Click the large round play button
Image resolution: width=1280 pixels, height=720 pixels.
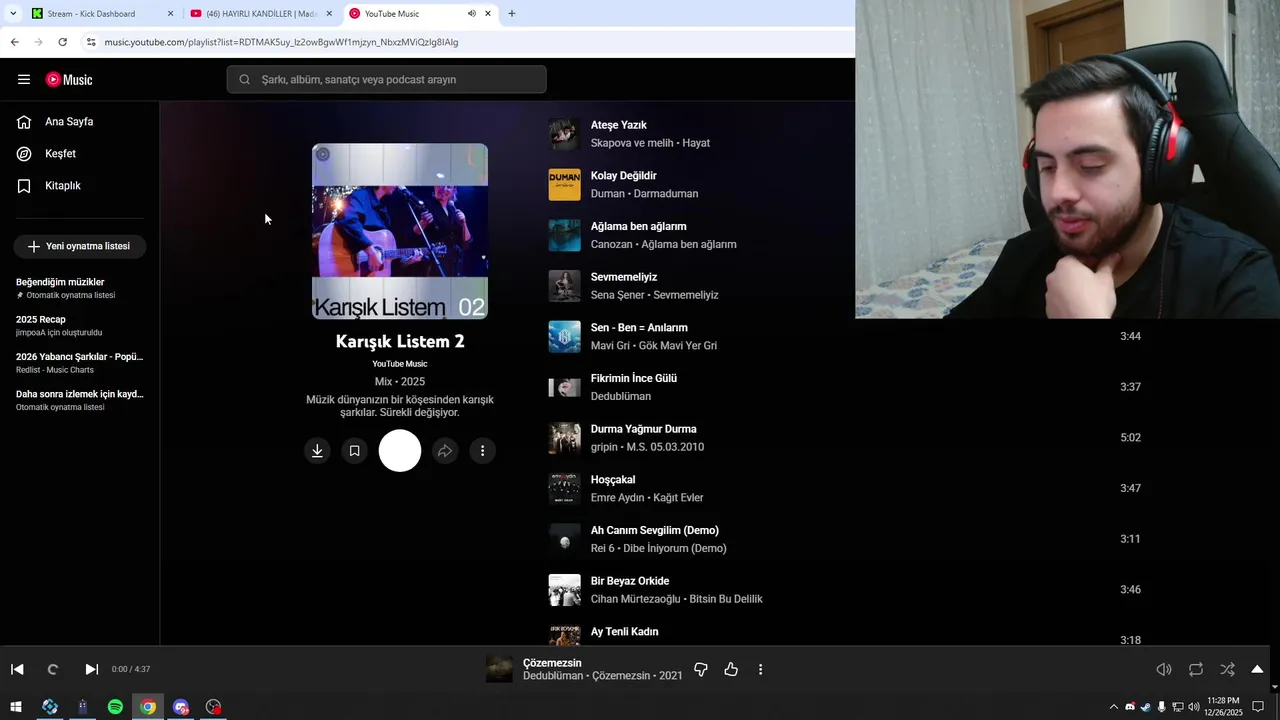click(400, 451)
